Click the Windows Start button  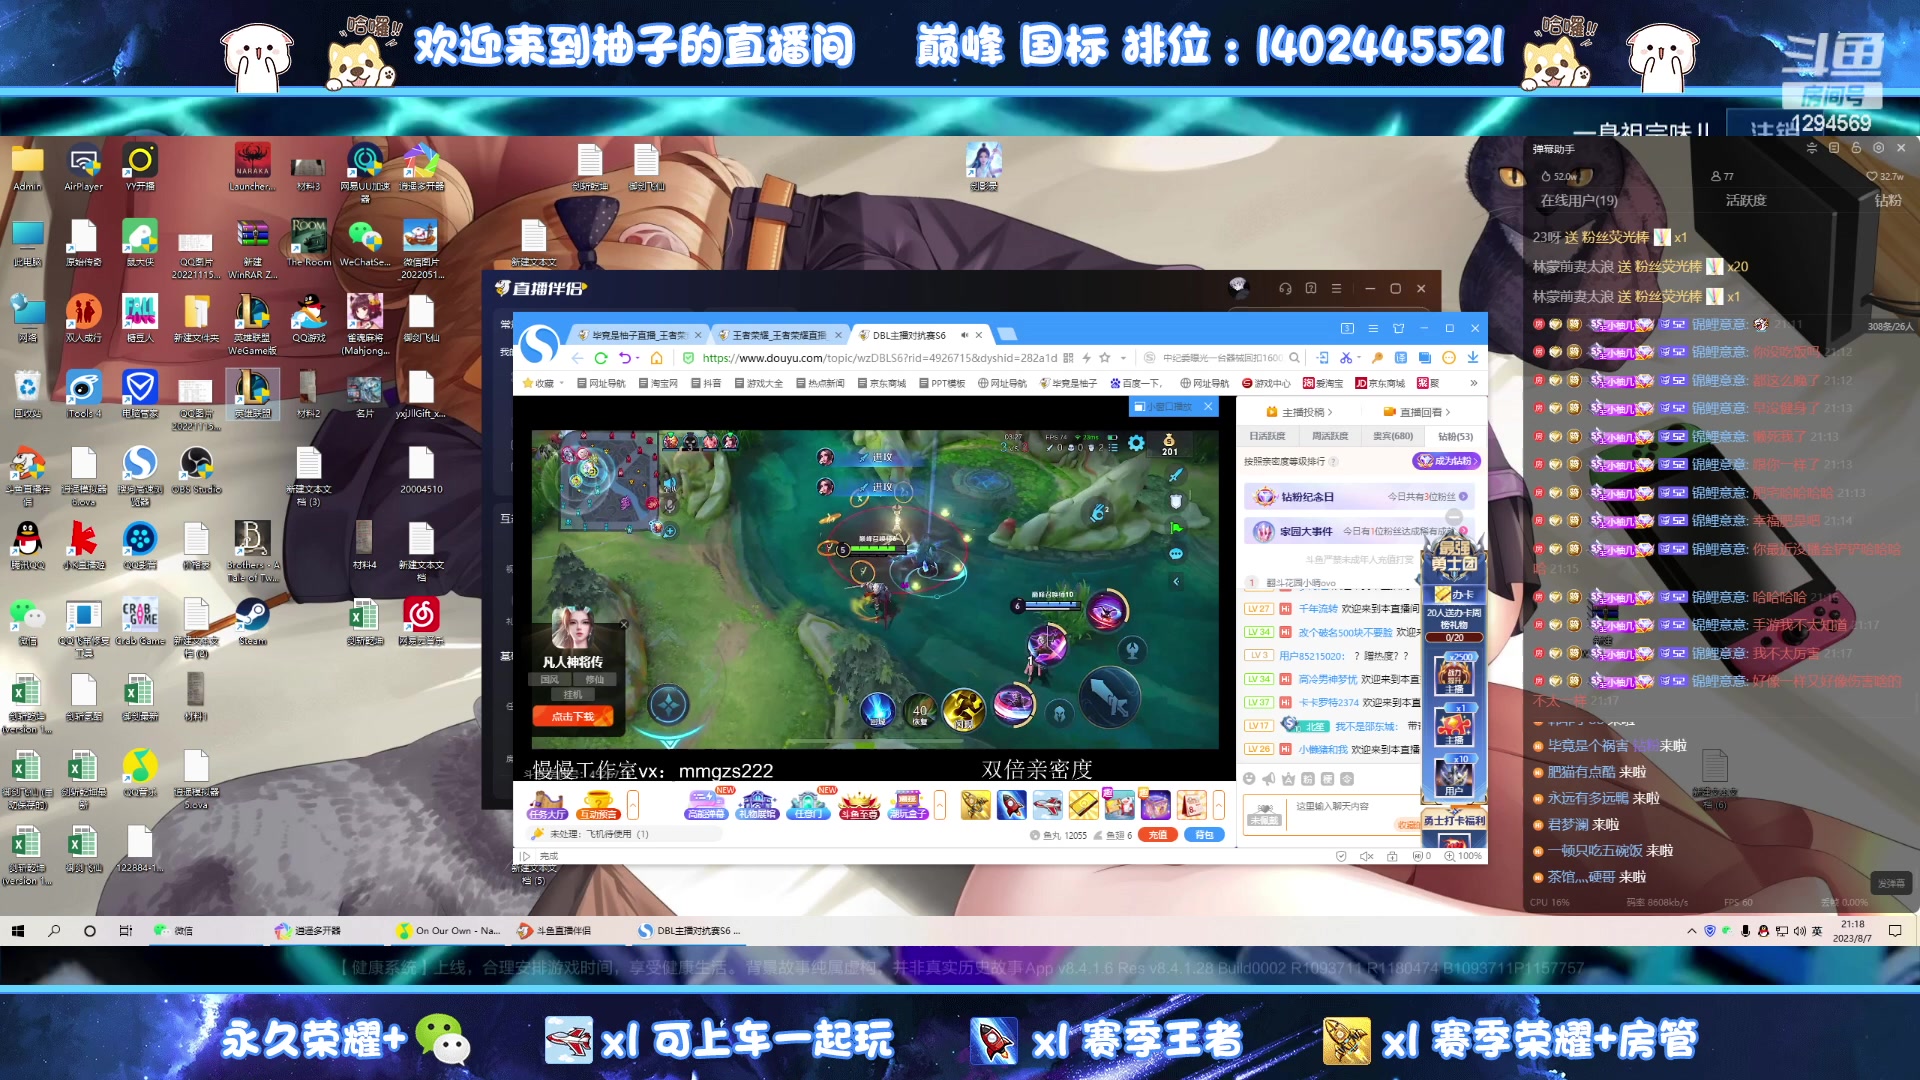pos(18,930)
